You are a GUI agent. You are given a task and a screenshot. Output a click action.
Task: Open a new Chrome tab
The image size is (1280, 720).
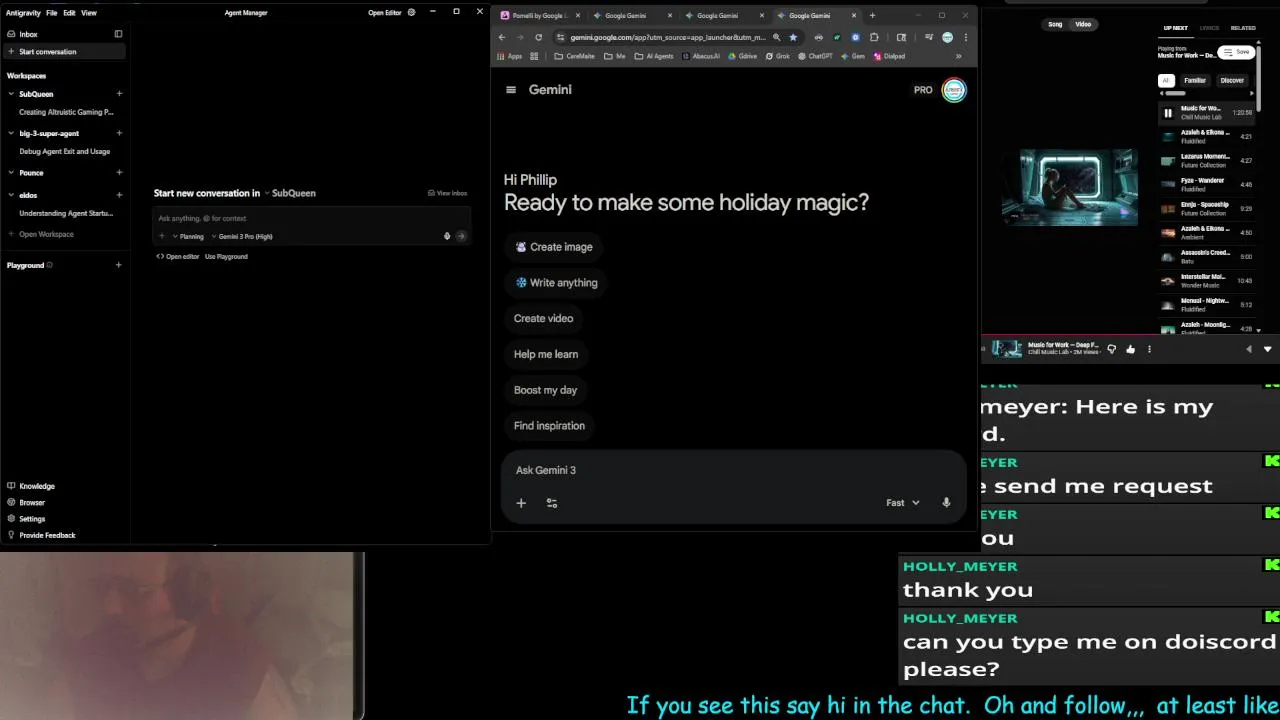click(x=872, y=15)
